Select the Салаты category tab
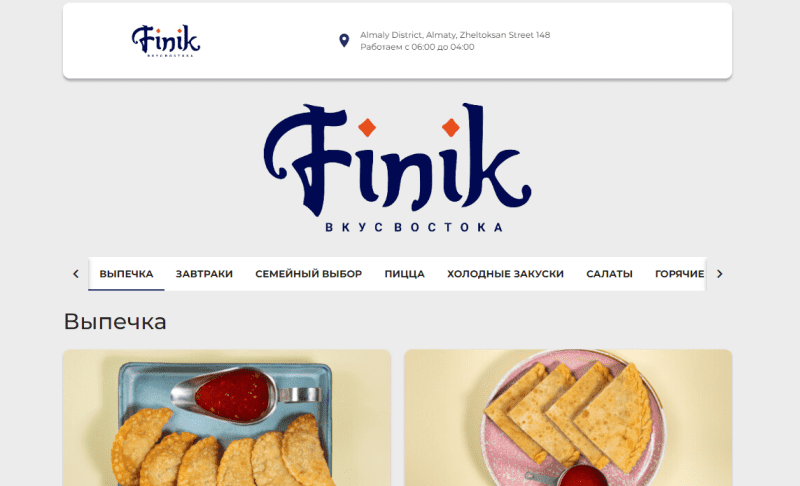Image resolution: width=800 pixels, height=486 pixels. pyautogui.click(x=609, y=274)
